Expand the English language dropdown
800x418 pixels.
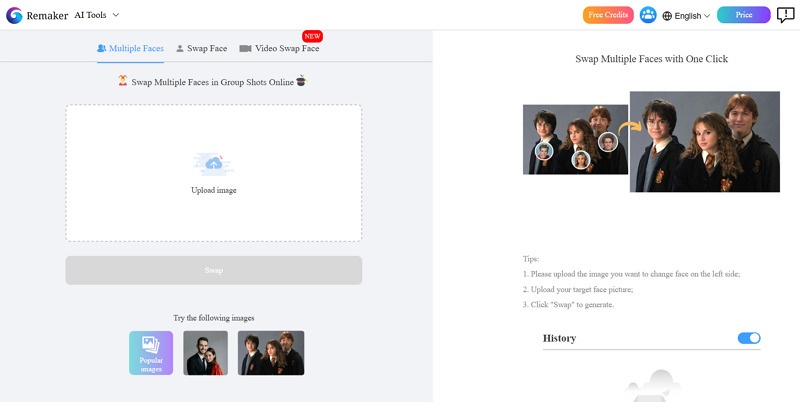pyautogui.click(x=687, y=16)
